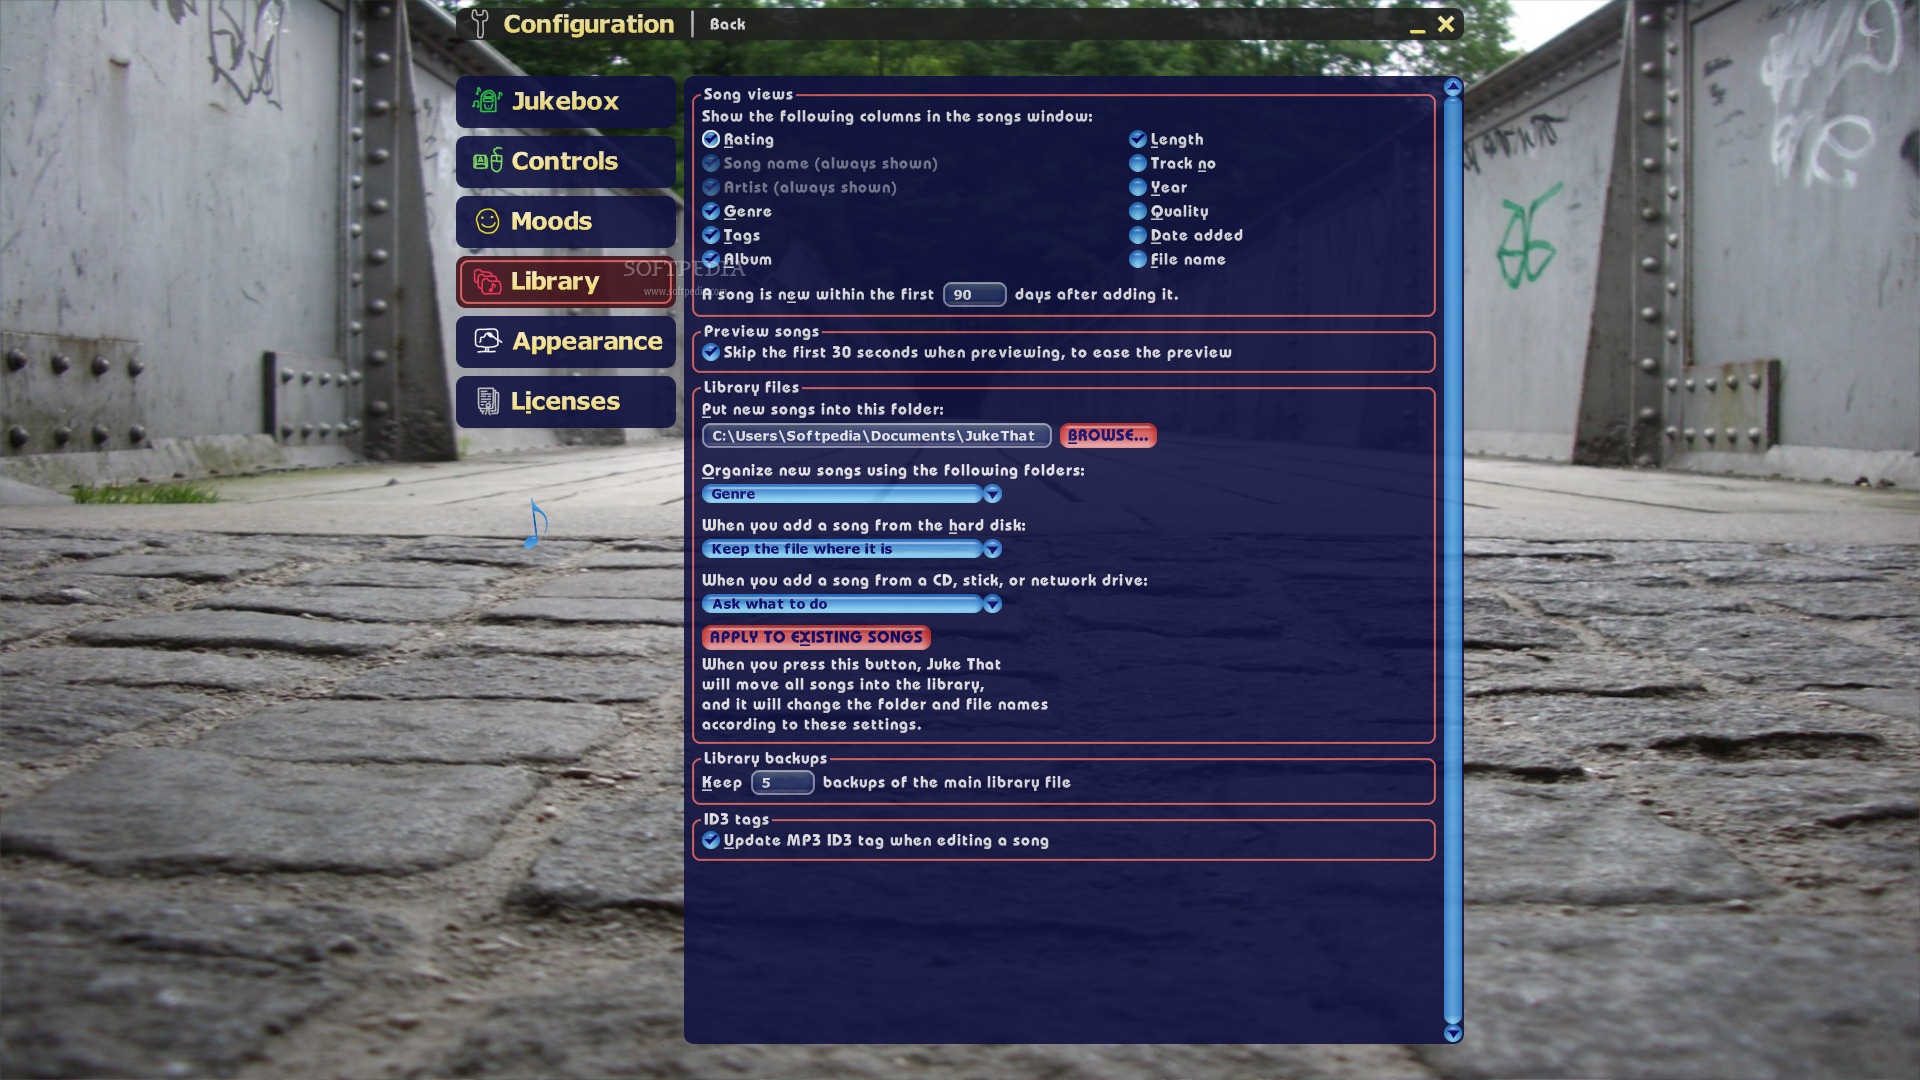Uncheck the Album column checkbox
Viewport: 1920px width, 1080px height.
click(711, 259)
